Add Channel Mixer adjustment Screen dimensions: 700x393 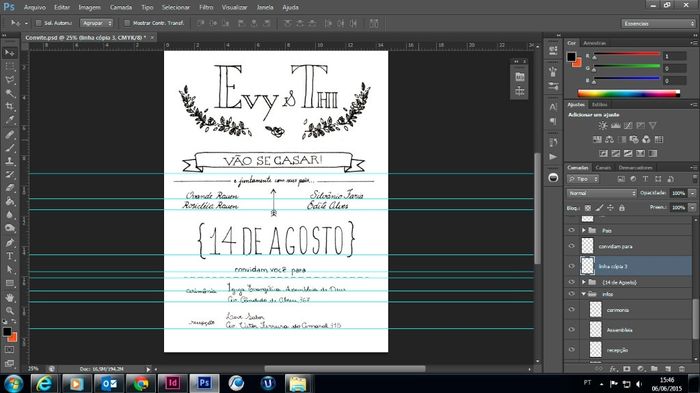[646, 139]
